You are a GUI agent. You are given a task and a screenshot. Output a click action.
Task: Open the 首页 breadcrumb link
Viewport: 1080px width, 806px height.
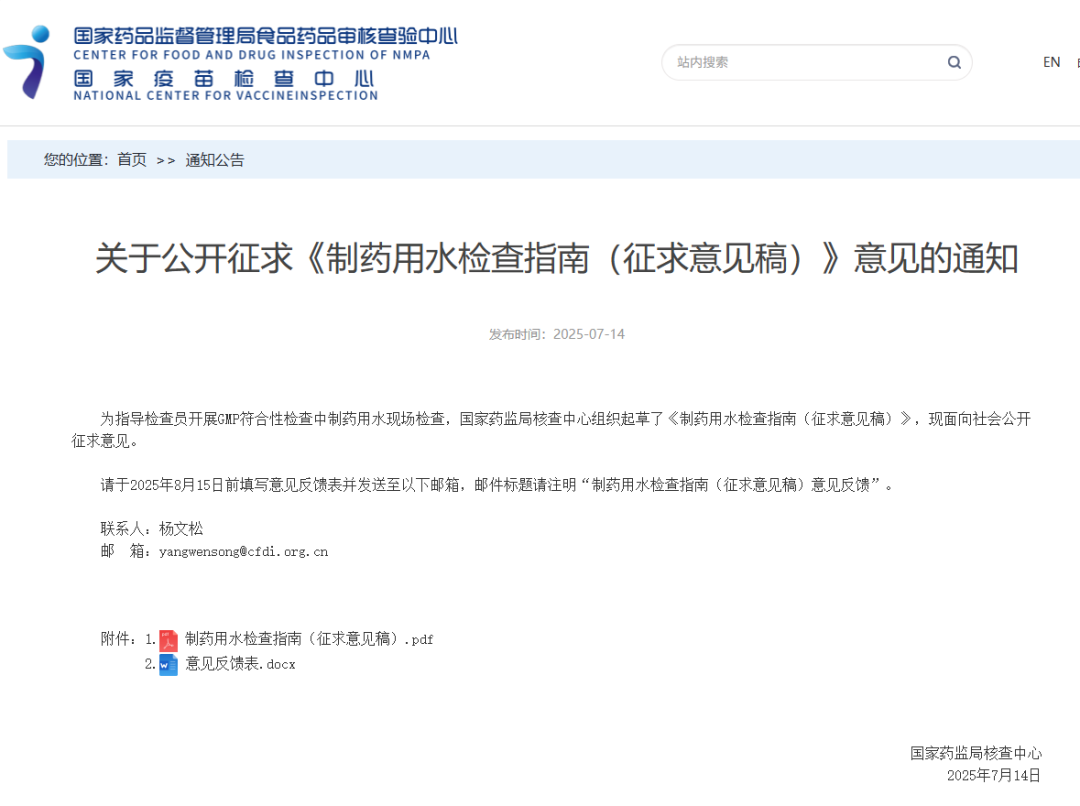(131, 160)
